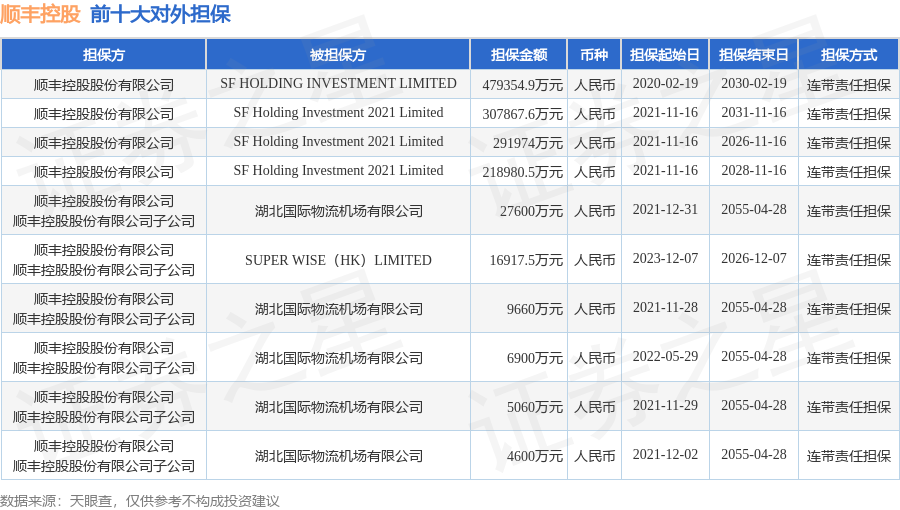Select amount 218980.5万元
Image resolution: width=900 pixels, height=510 pixels.
[x=522, y=173]
